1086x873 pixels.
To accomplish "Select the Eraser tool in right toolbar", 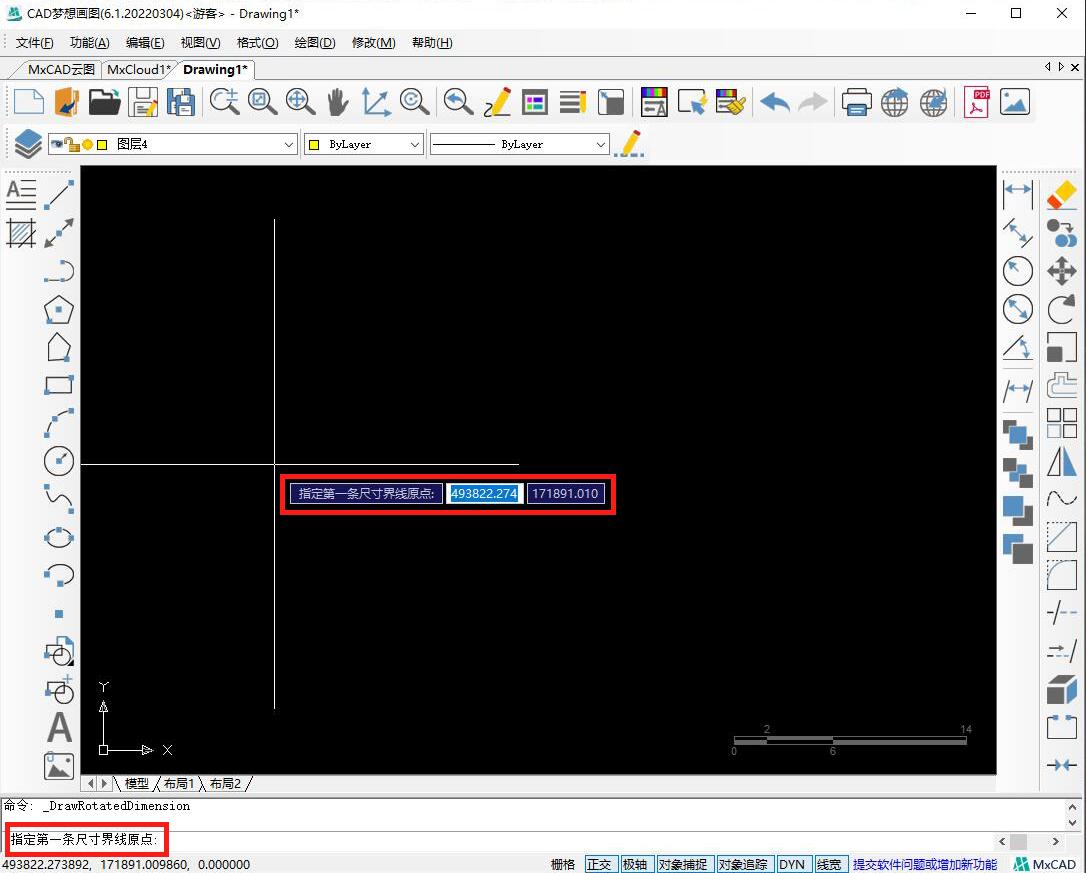I will tap(1061, 195).
